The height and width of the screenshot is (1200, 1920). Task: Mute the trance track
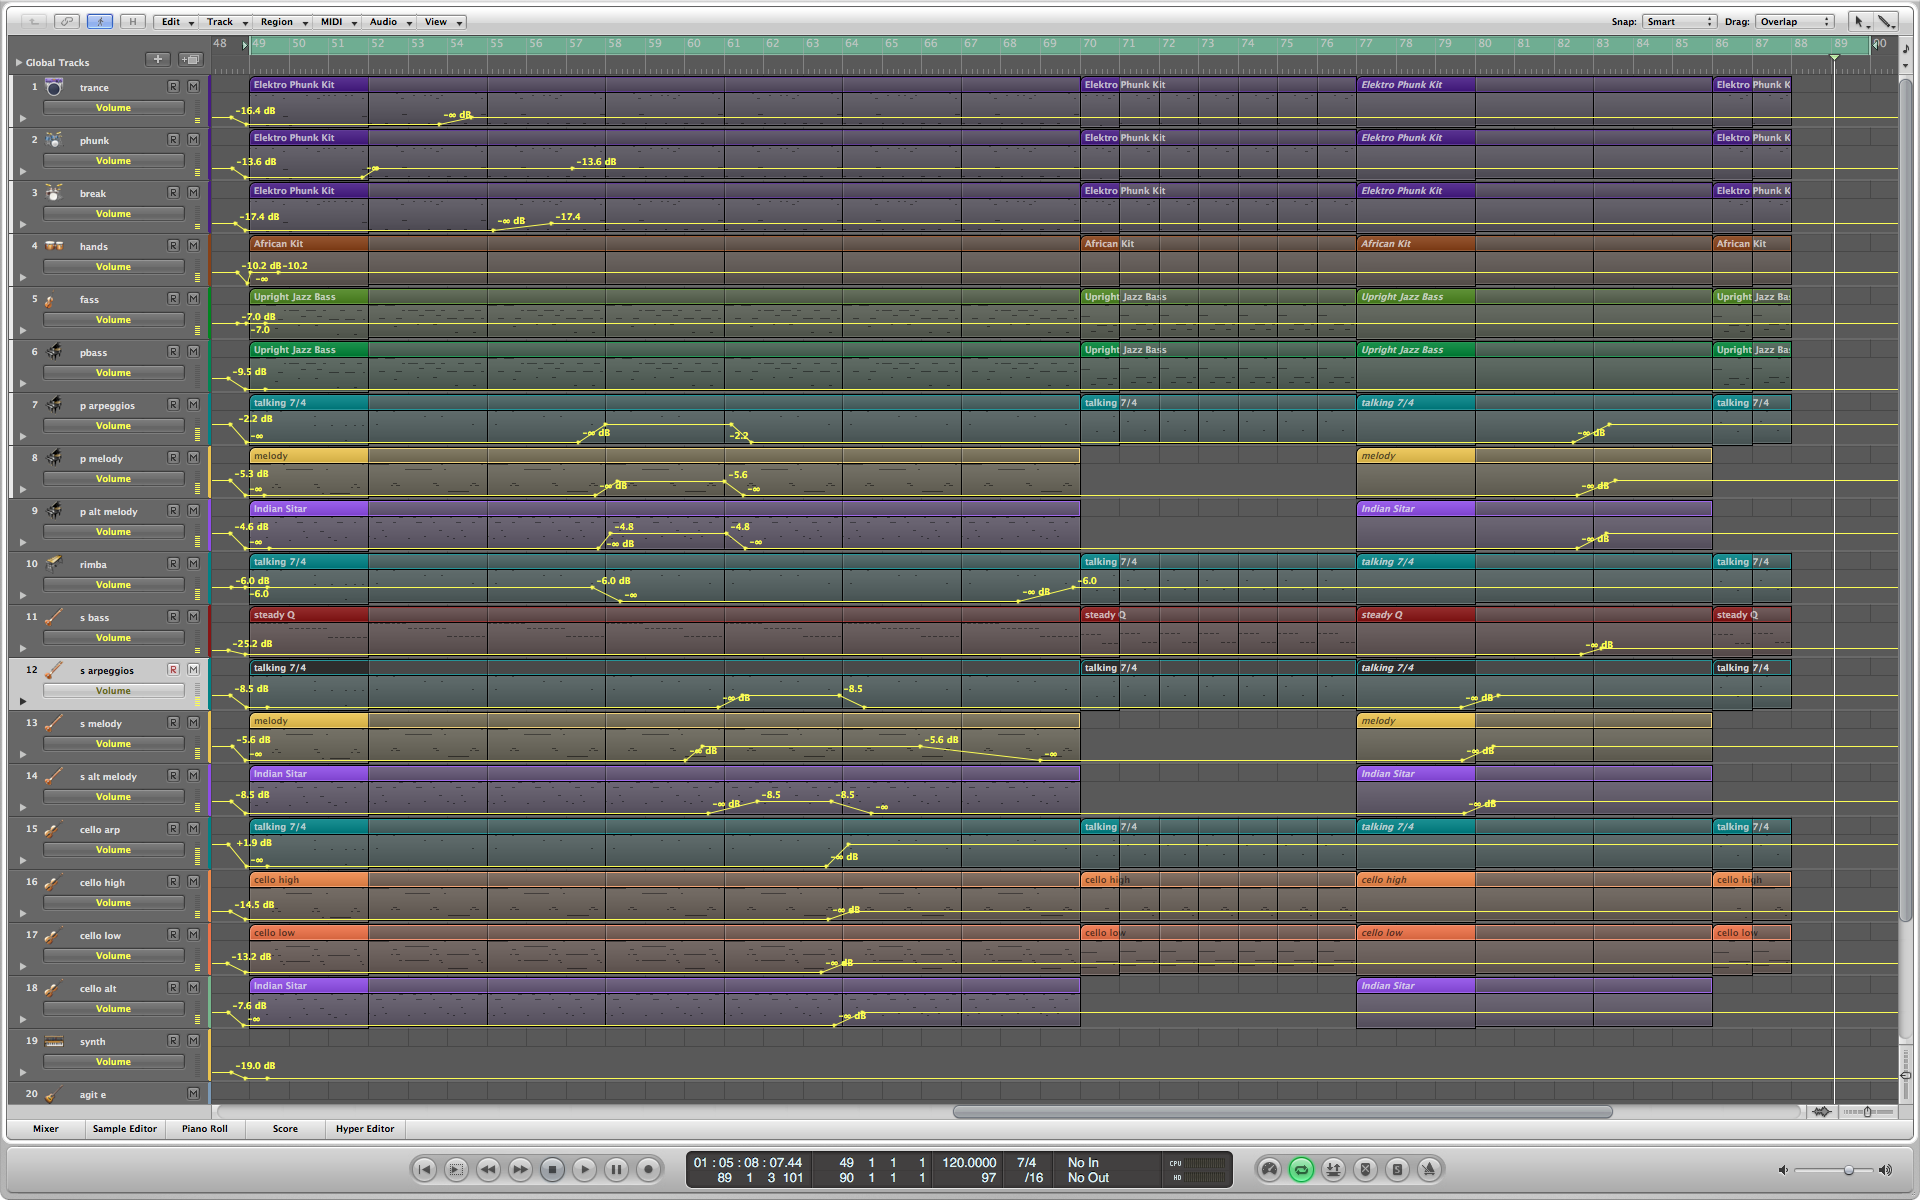[x=193, y=87]
